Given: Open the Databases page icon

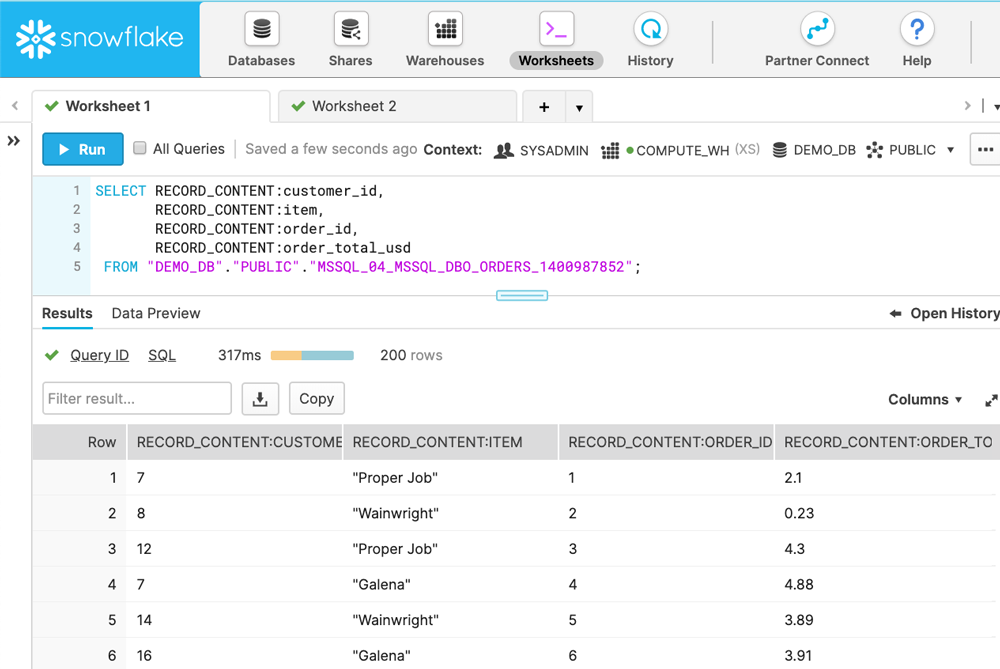Looking at the screenshot, I should [261, 29].
